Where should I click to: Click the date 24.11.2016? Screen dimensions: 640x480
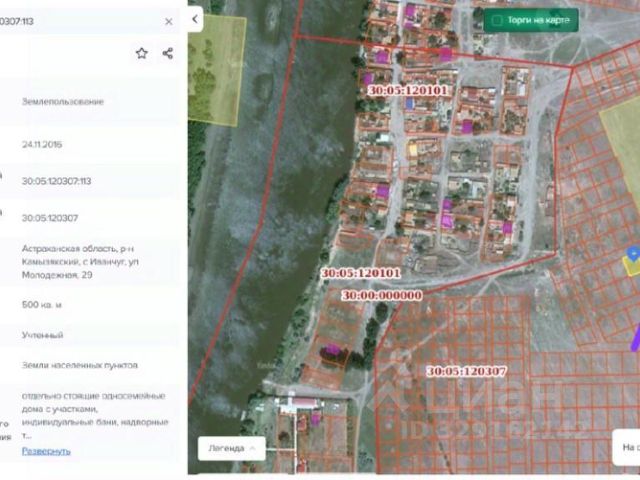coord(42,144)
